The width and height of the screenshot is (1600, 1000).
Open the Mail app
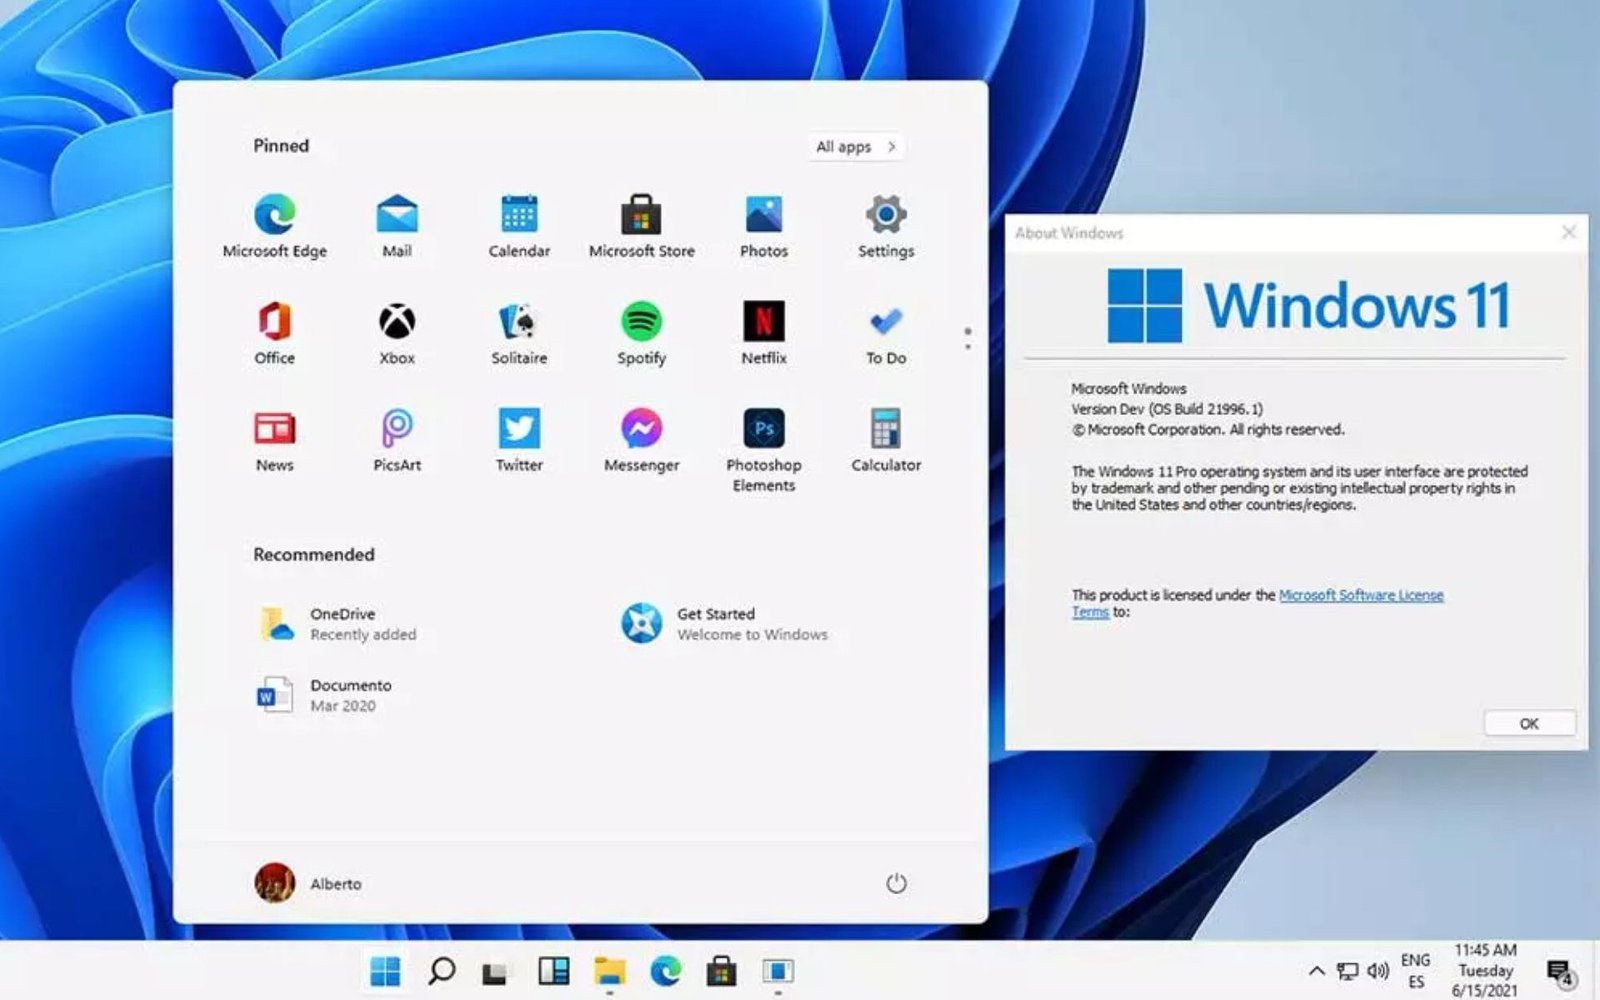click(x=397, y=226)
